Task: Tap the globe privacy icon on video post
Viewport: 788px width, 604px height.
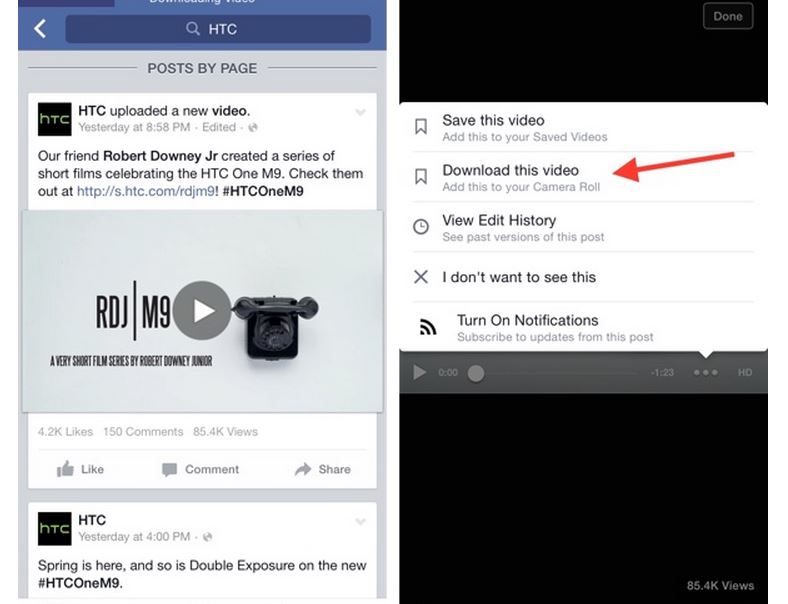Action: 253,128
